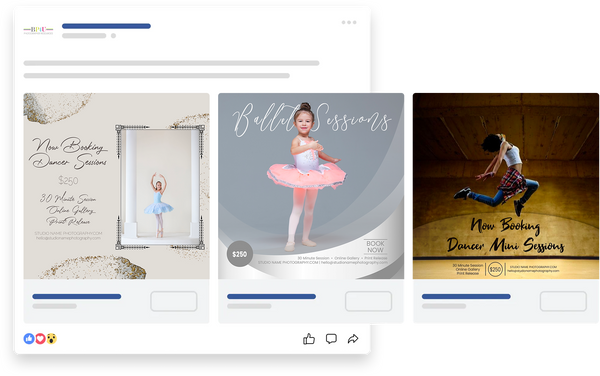Image resolution: width=600 pixels, height=376 pixels.
Task: Click action button under Dancer Sessions card
Action: [x=174, y=301]
